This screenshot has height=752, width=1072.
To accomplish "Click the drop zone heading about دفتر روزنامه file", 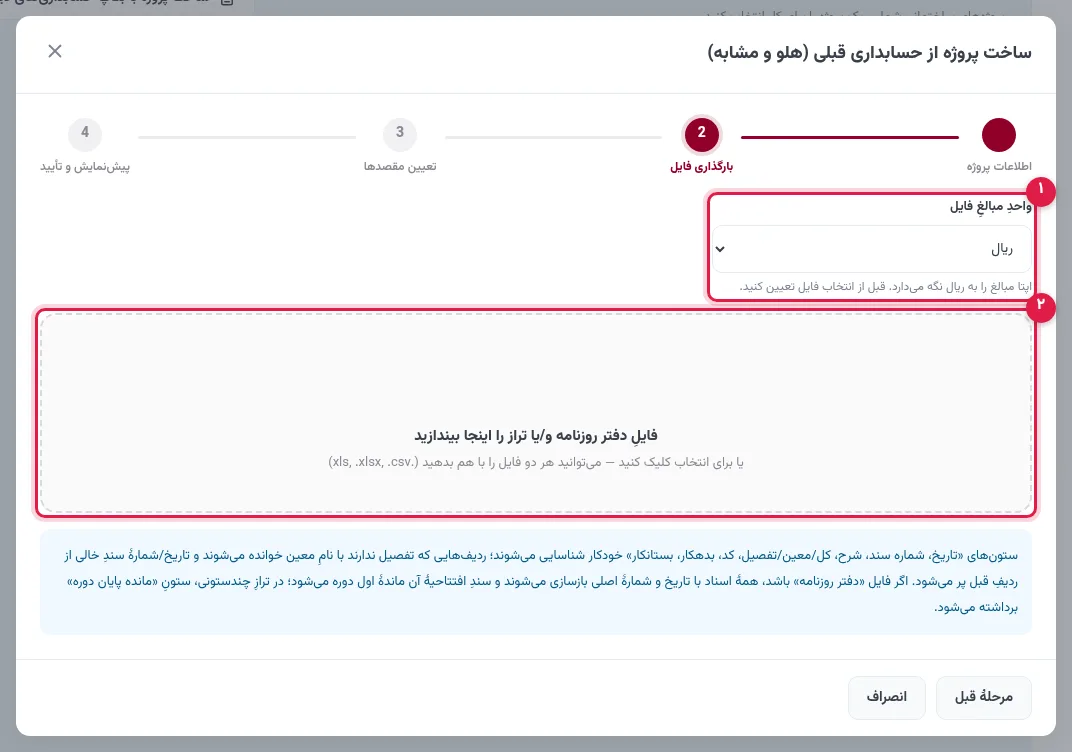I will [x=536, y=435].
